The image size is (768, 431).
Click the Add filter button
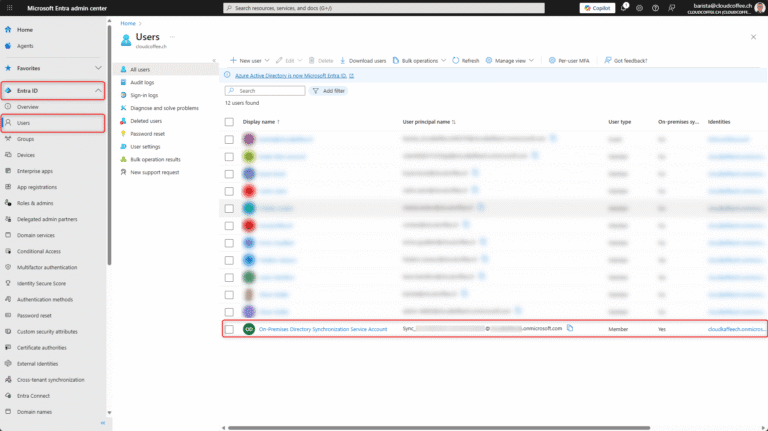[329, 91]
